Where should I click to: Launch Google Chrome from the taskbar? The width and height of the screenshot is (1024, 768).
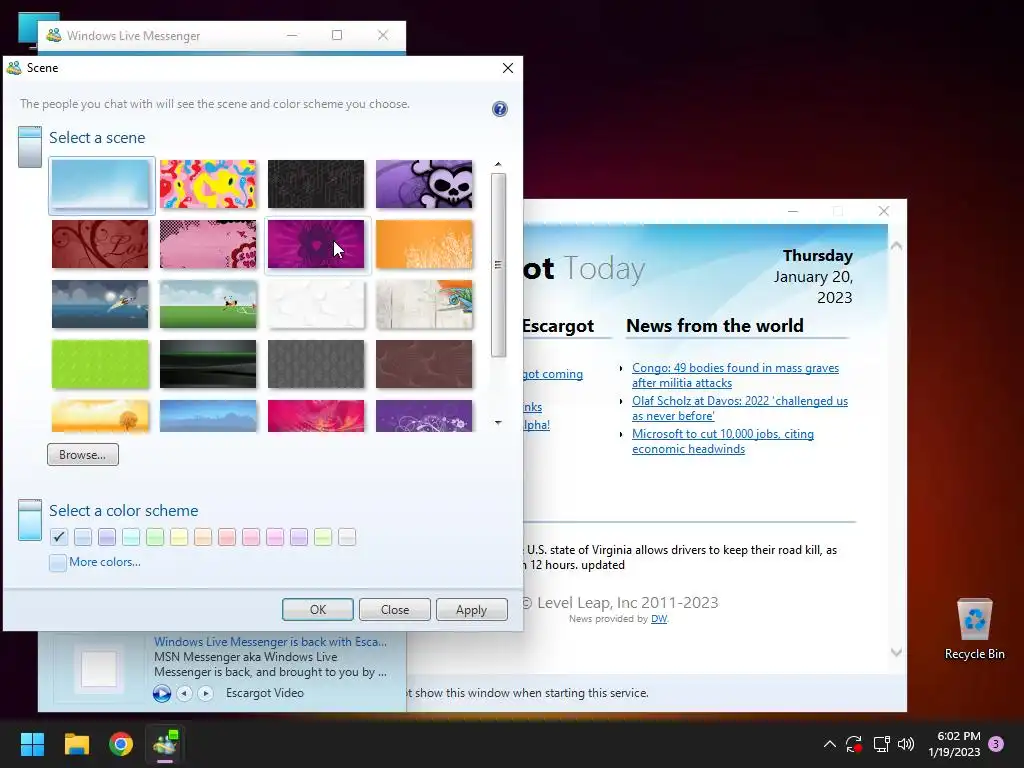point(121,744)
